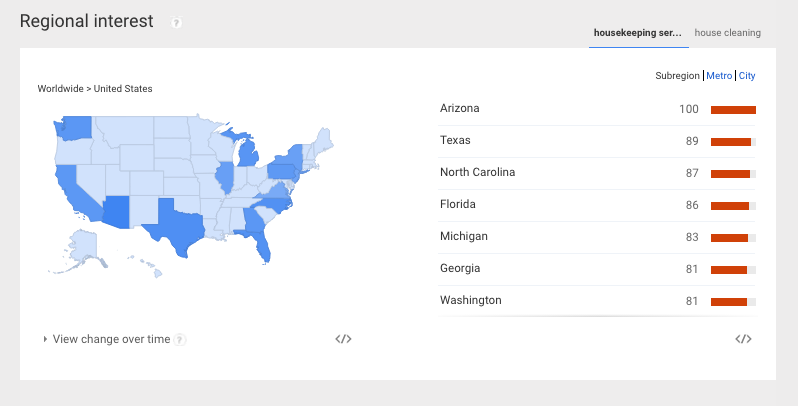Image resolution: width=798 pixels, height=406 pixels.
Task: Open Michigan regional details
Action: click(x=464, y=236)
